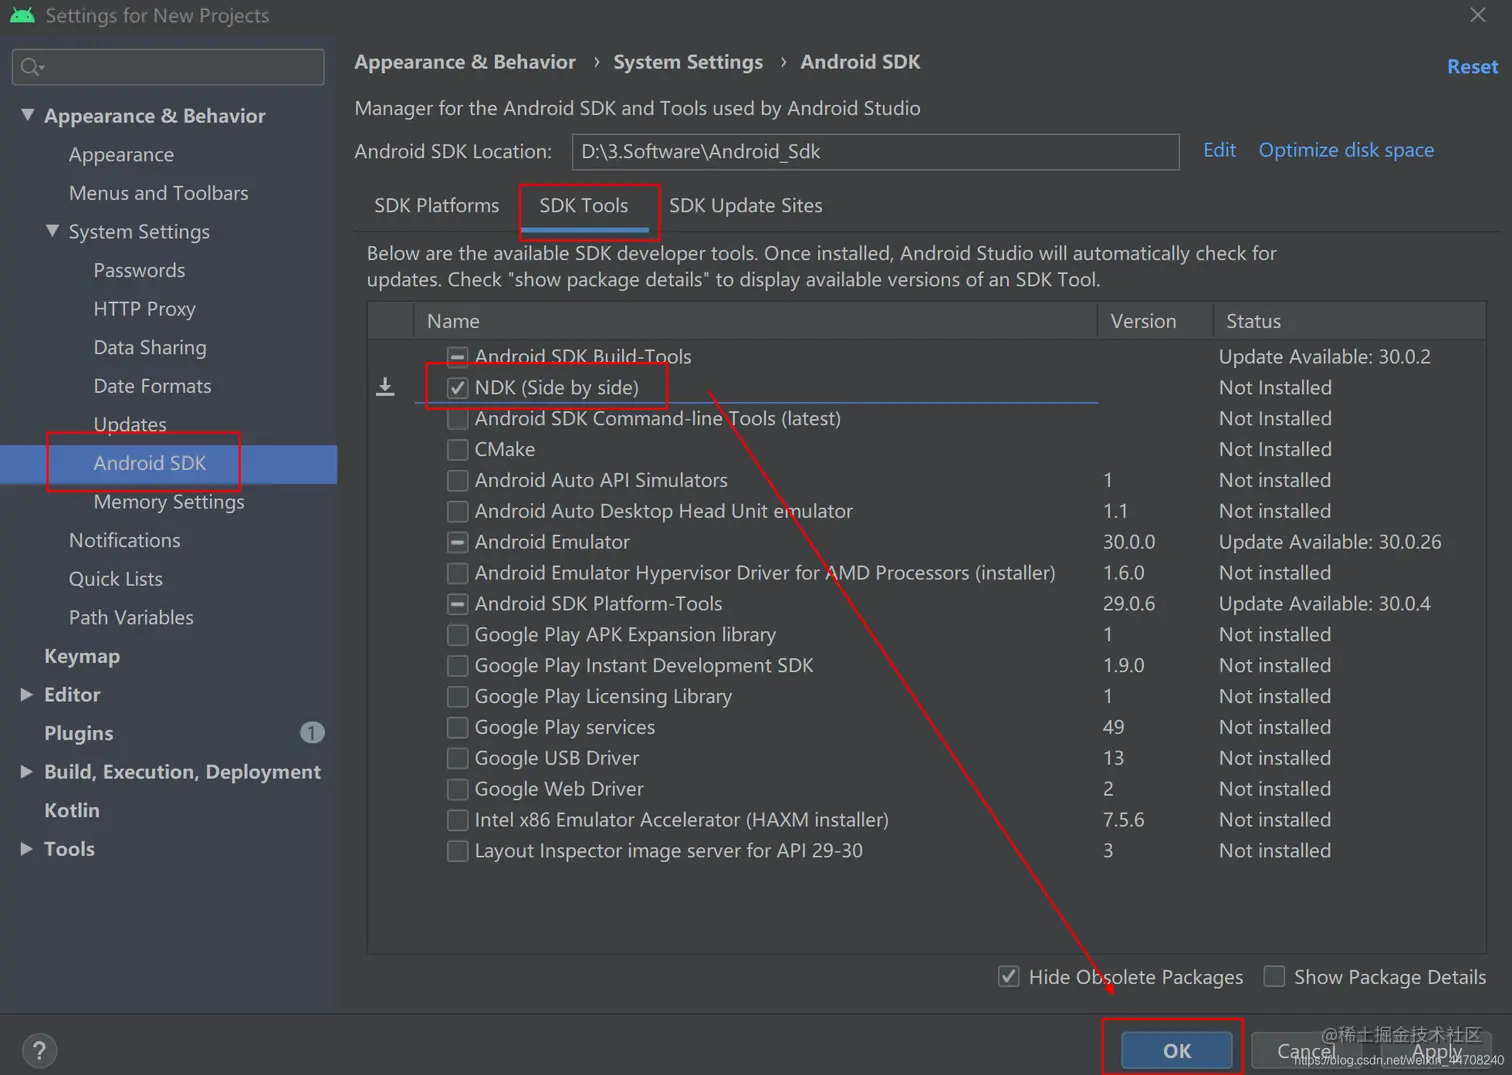Close the Settings for New Projects dialog
The height and width of the screenshot is (1075, 1512).
pyautogui.click(x=1478, y=14)
